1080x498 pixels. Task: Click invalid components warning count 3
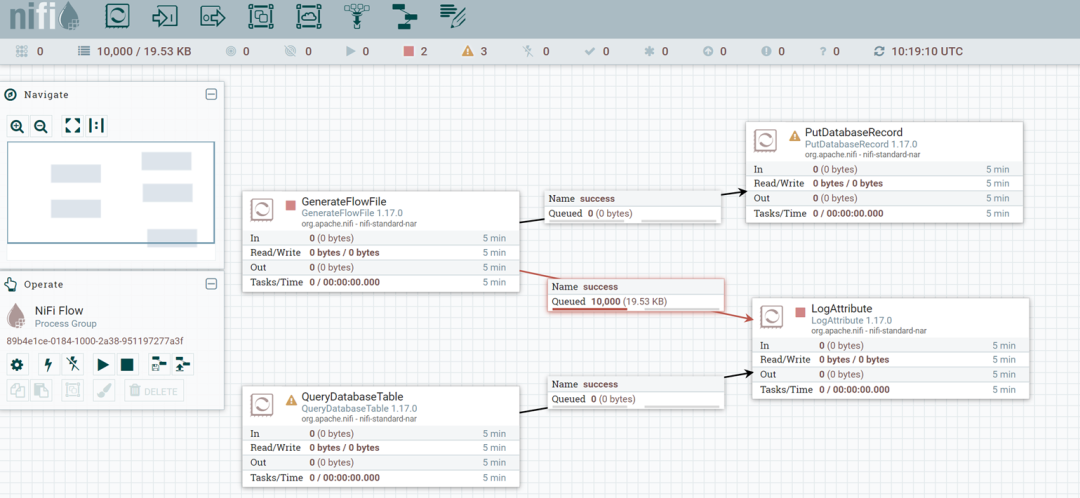tap(475, 52)
